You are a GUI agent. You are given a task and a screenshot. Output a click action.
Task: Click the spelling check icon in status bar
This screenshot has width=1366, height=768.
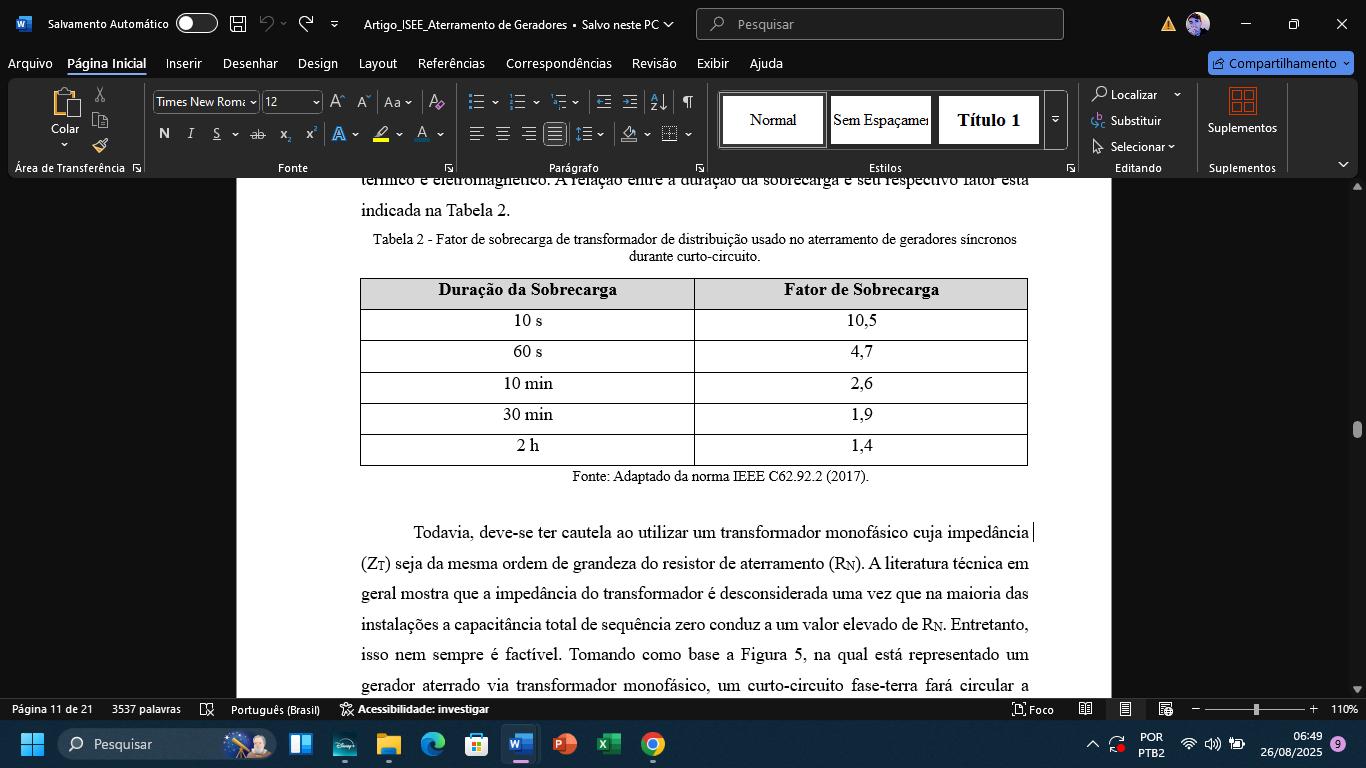pos(207,709)
